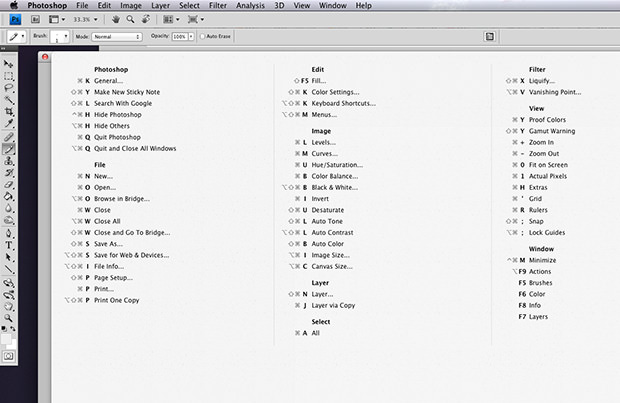Click the 'Keyboard Shortcuts...' entry
Image resolution: width=620 pixels, height=403 pixels.
click(x=344, y=103)
